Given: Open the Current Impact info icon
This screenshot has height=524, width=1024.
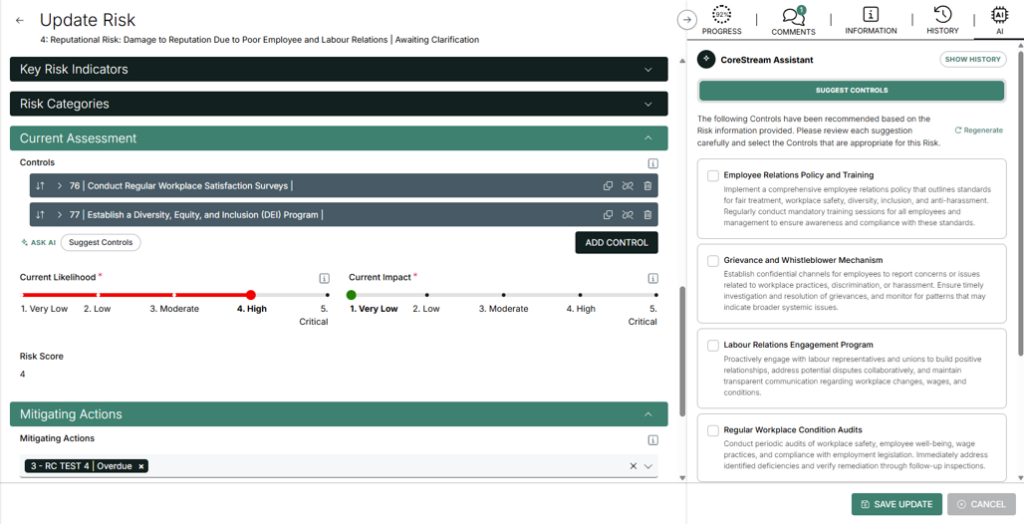Looking at the screenshot, I should tap(652, 278).
